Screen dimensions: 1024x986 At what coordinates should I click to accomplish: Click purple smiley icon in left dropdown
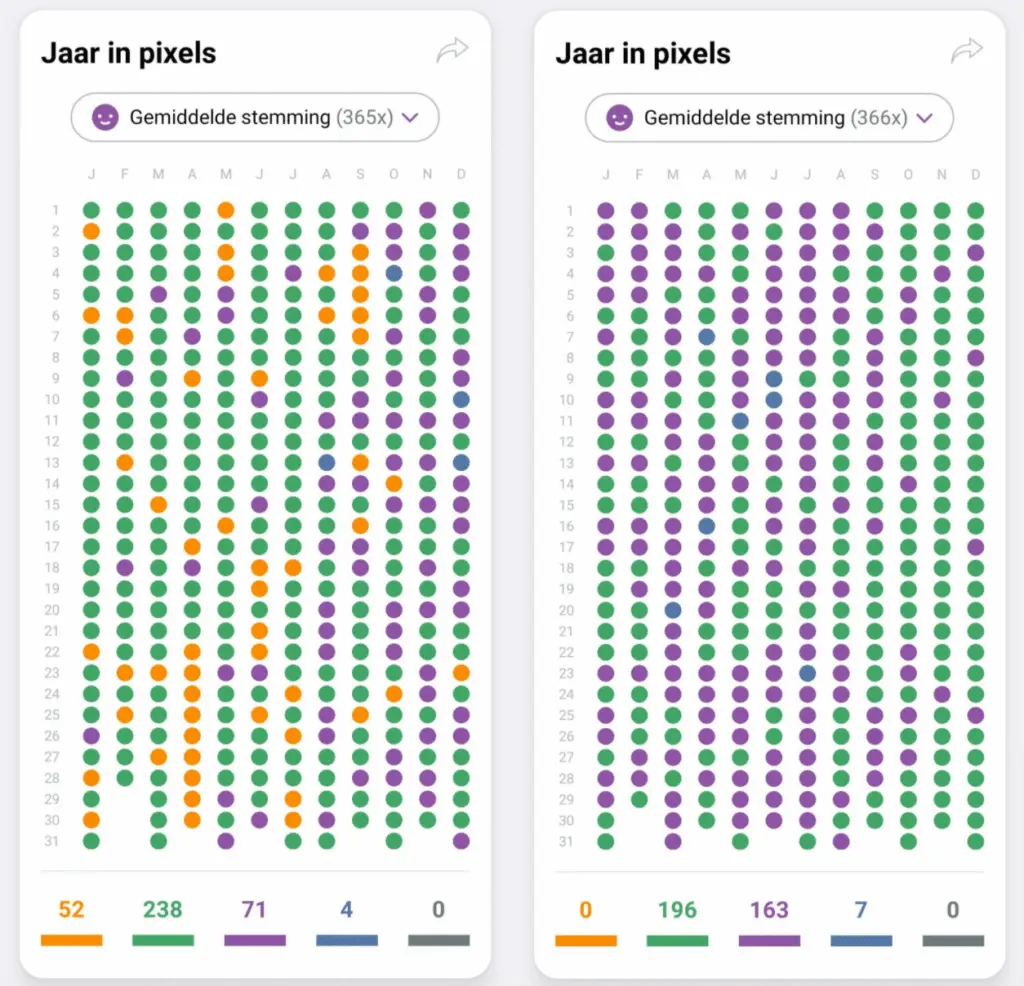click(105, 118)
